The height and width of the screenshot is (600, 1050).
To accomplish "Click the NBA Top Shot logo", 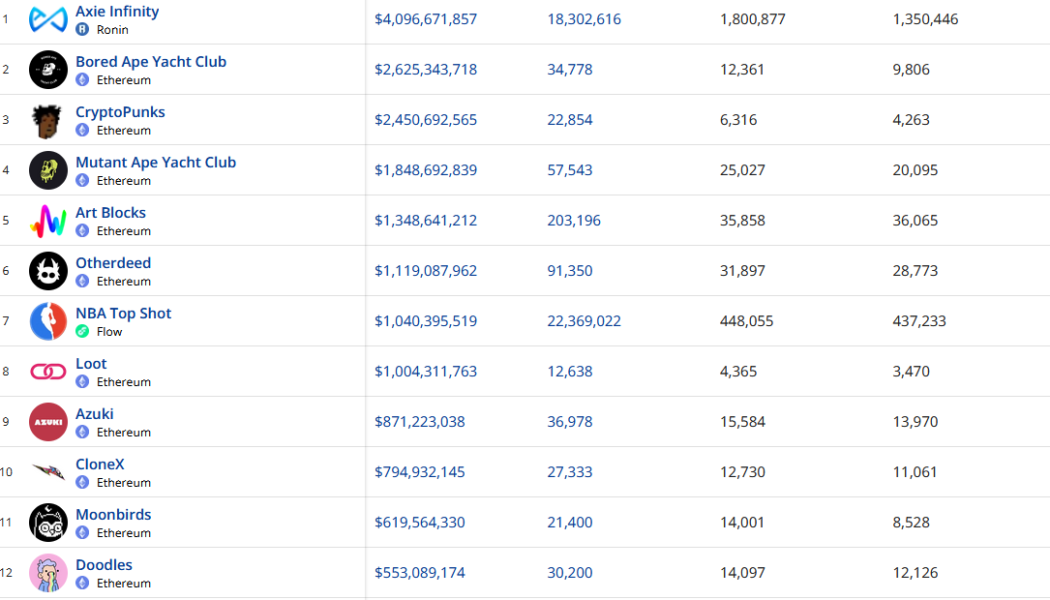I will 48,321.
